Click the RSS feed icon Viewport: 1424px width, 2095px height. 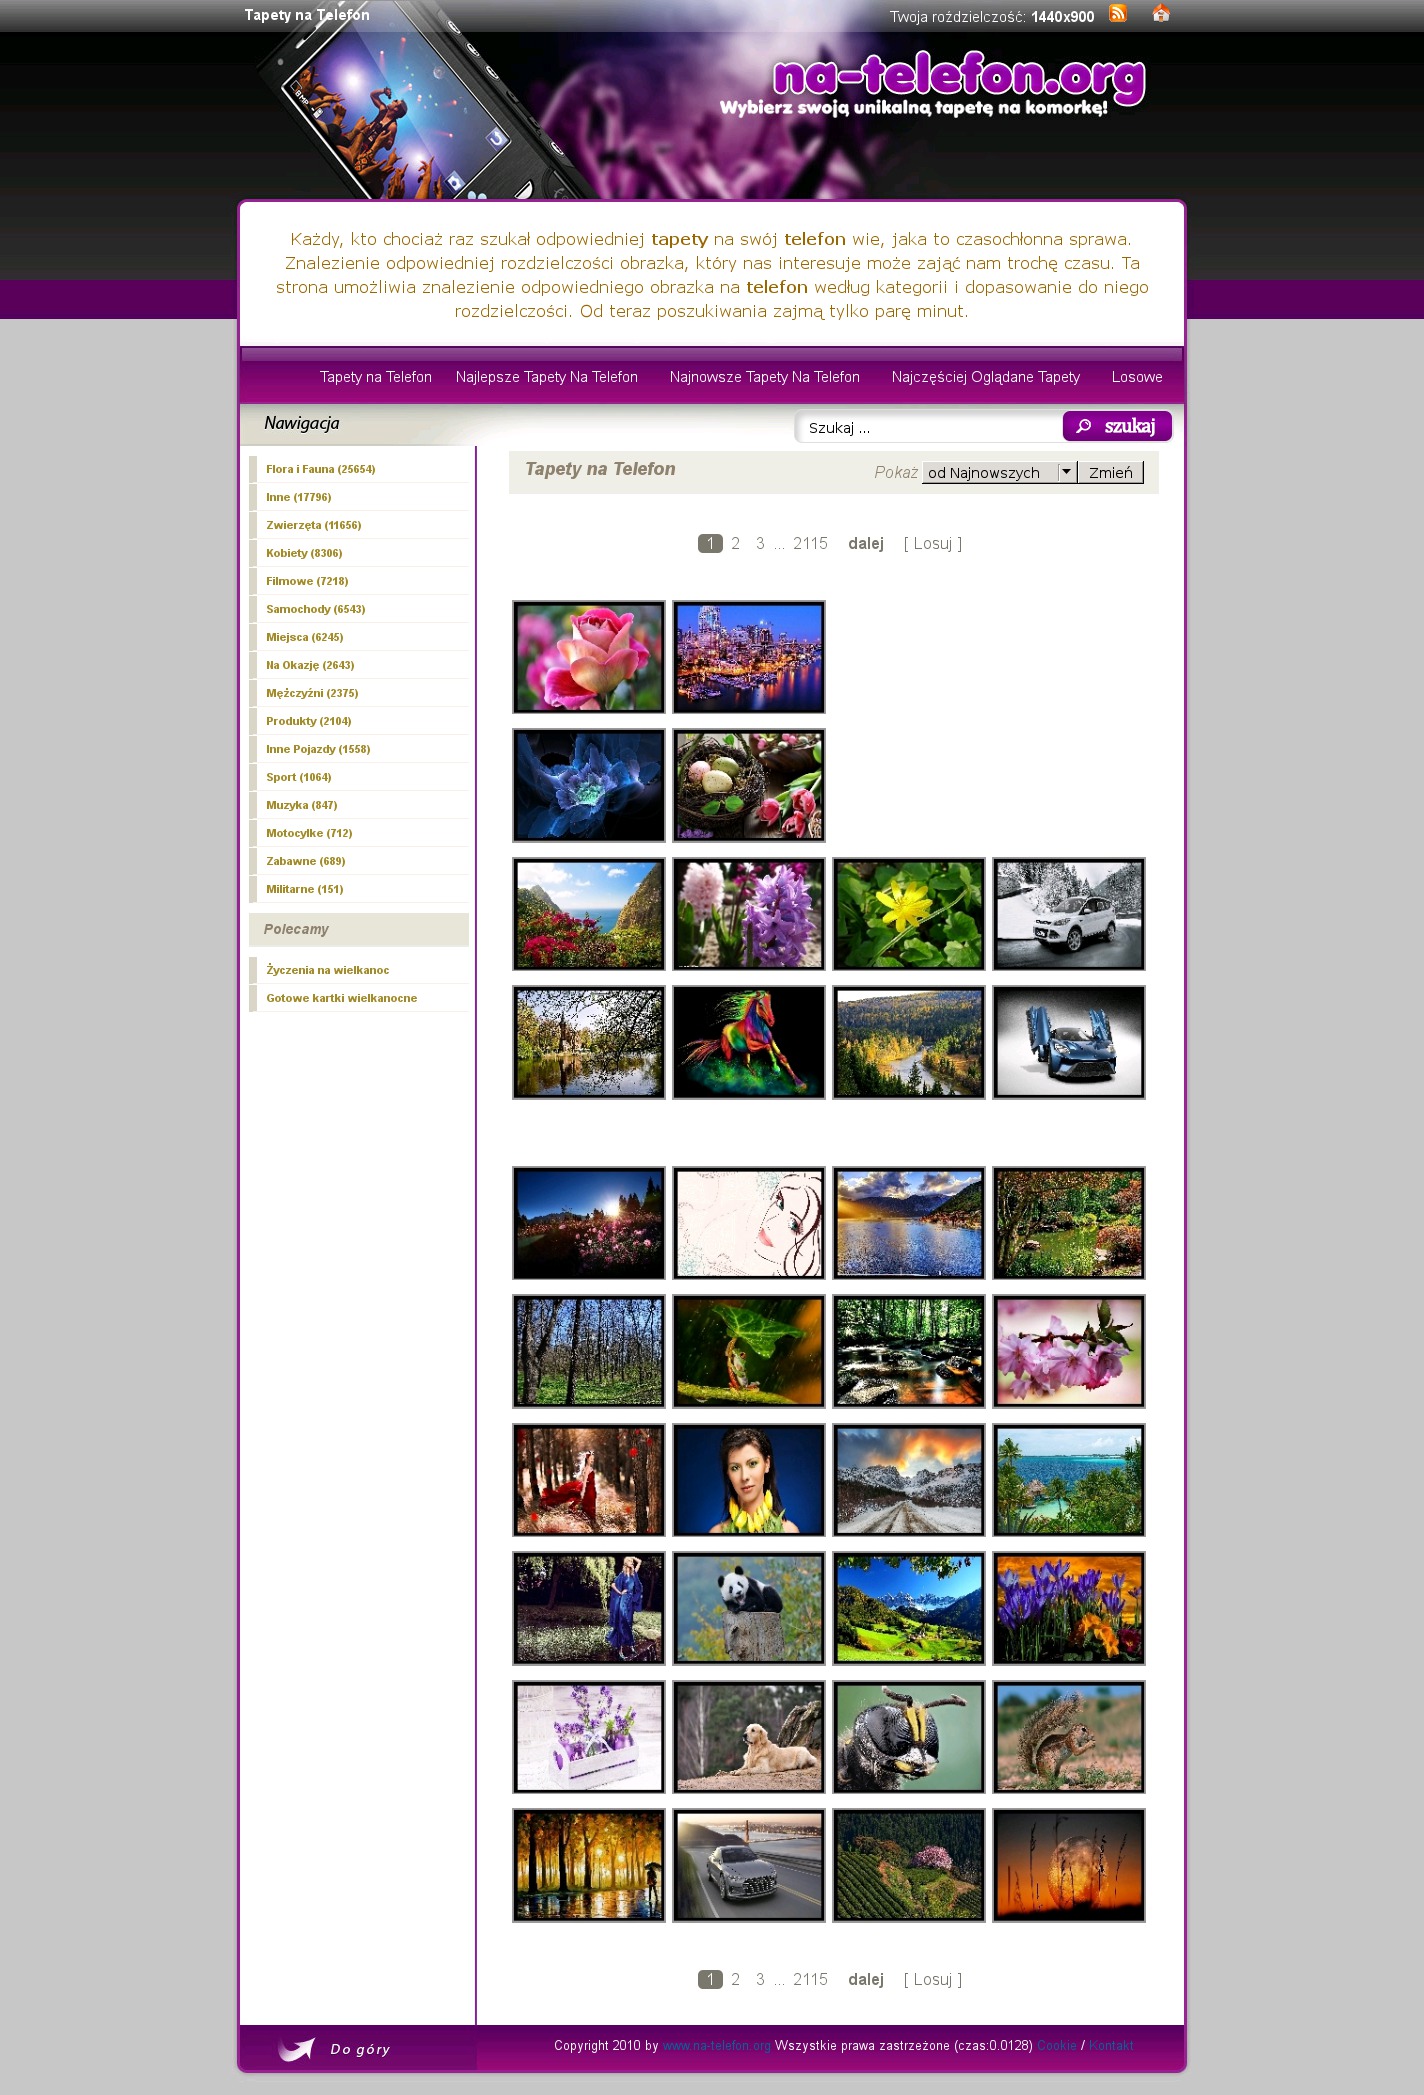pos(1118,14)
